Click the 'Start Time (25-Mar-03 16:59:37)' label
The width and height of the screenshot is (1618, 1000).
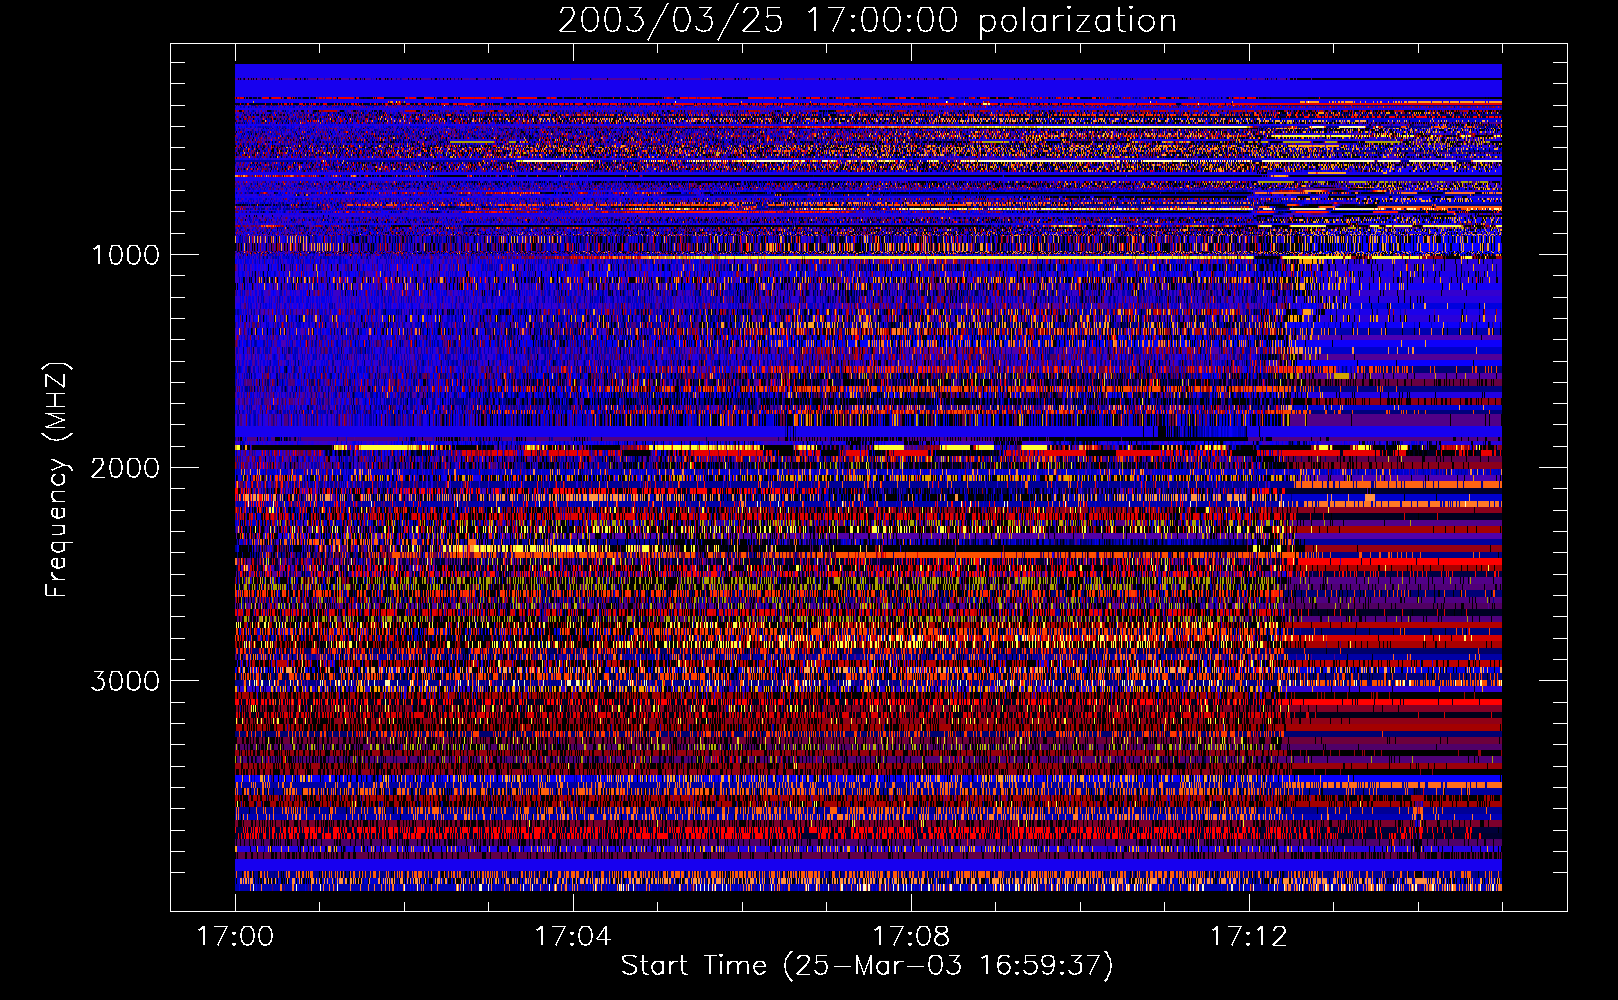[867, 966]
